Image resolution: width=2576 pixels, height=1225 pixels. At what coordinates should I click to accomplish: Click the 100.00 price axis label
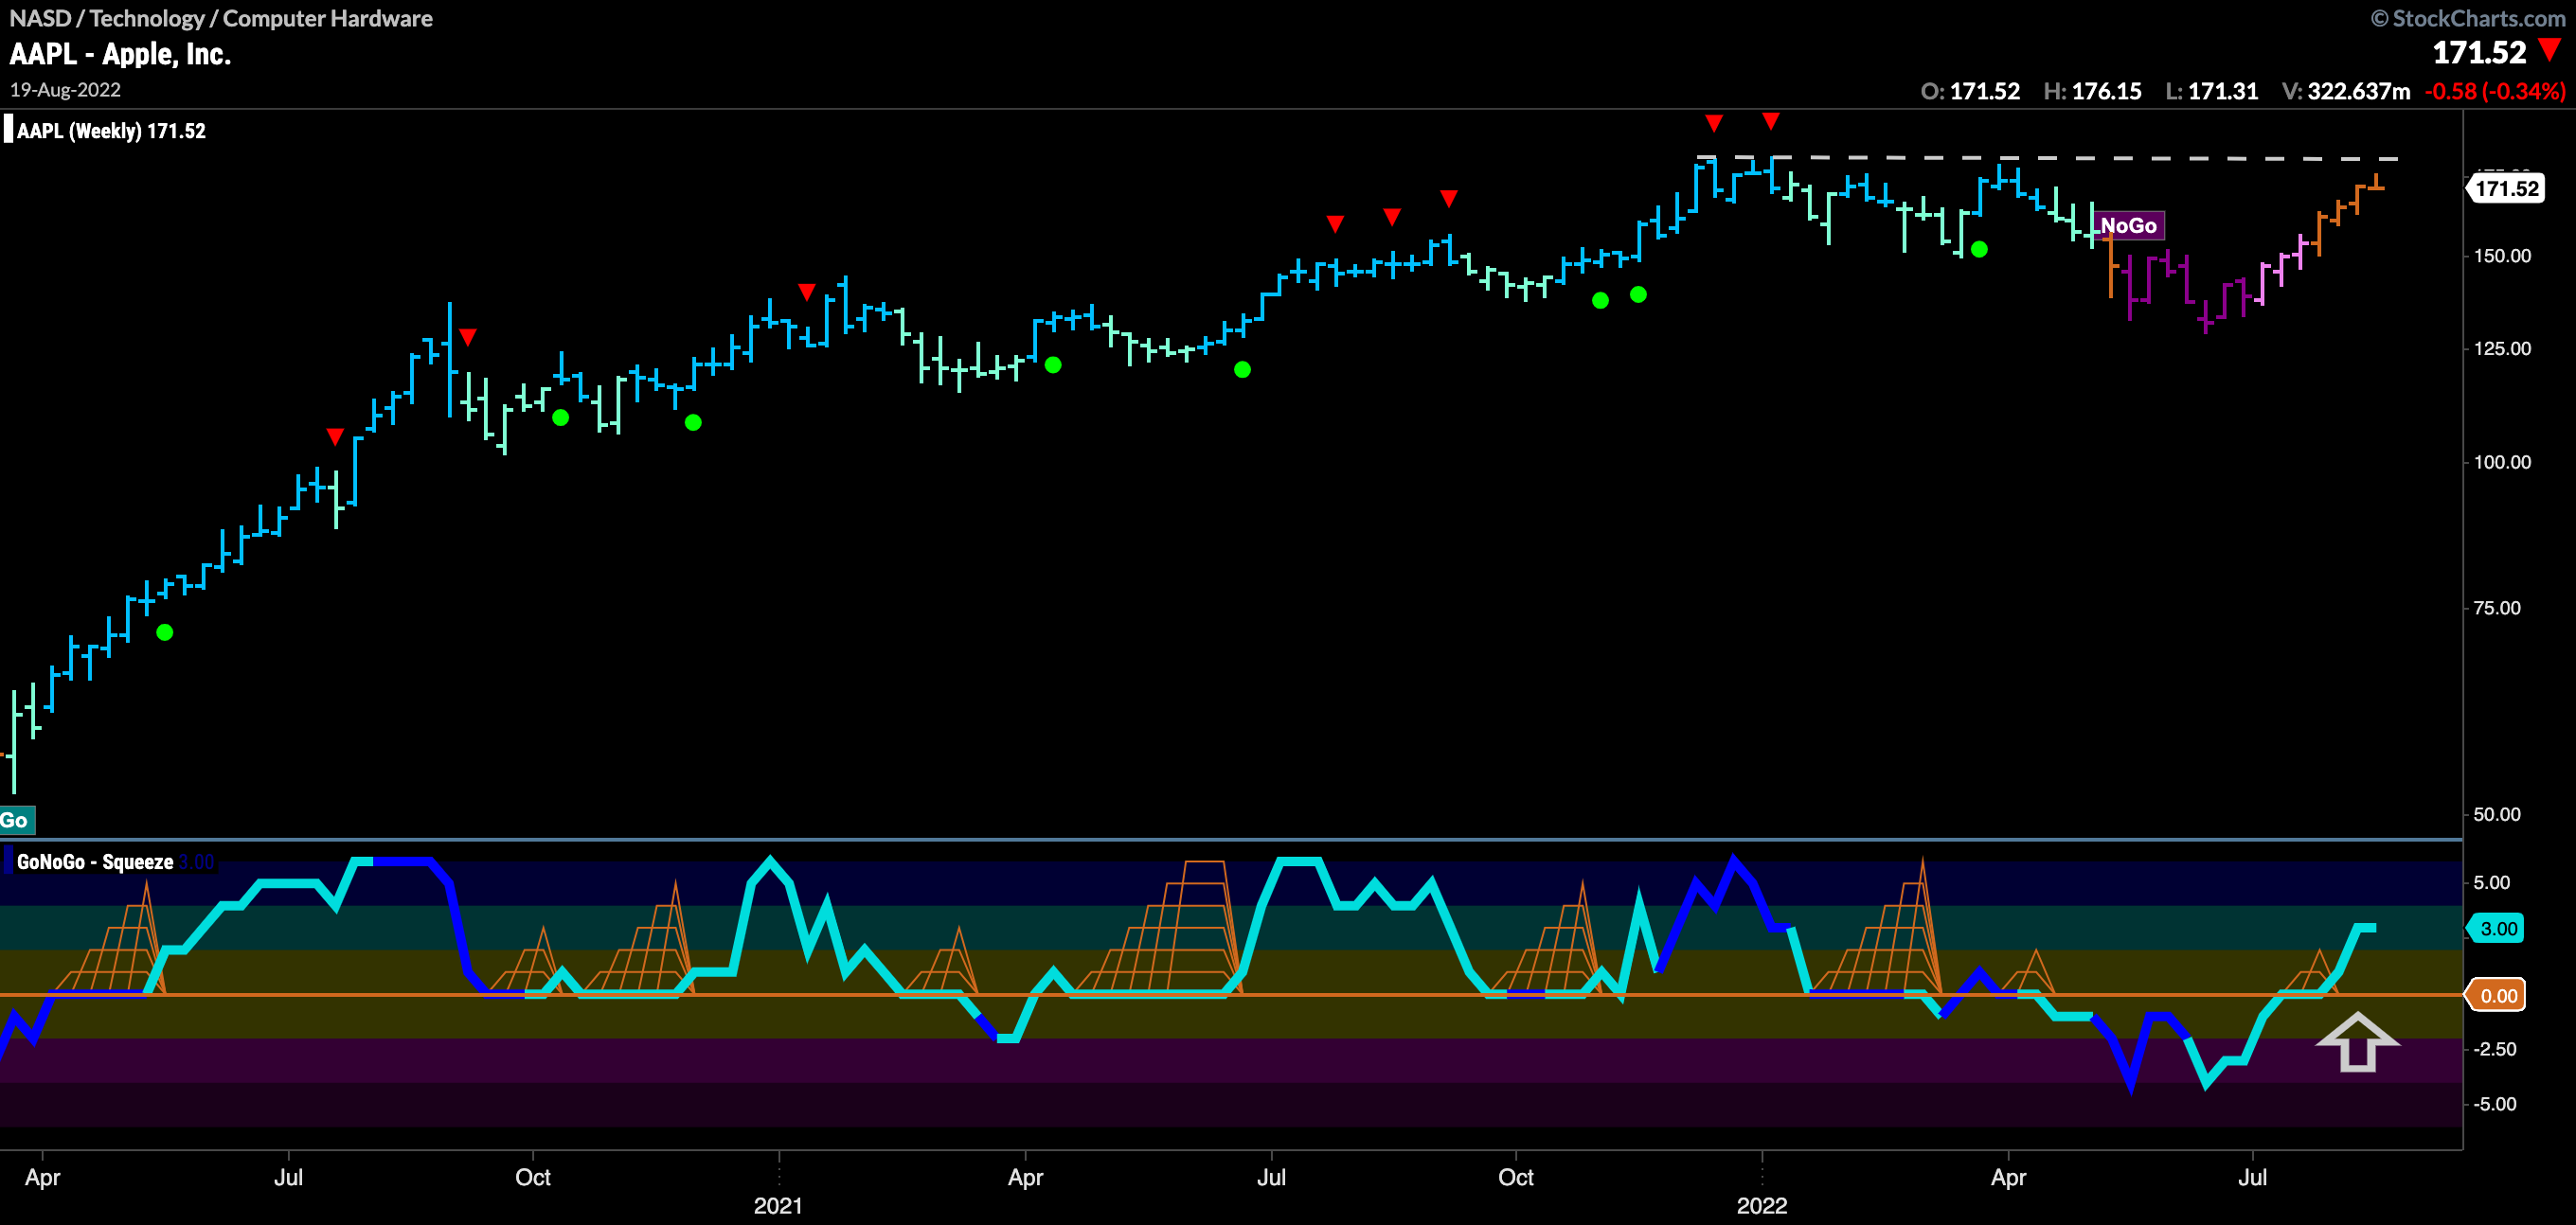(2502, 462)
